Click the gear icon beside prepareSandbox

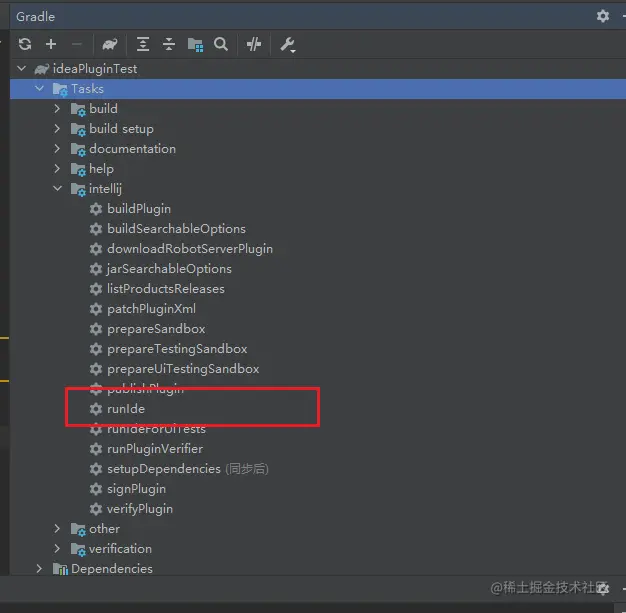(x=96, y=329)
